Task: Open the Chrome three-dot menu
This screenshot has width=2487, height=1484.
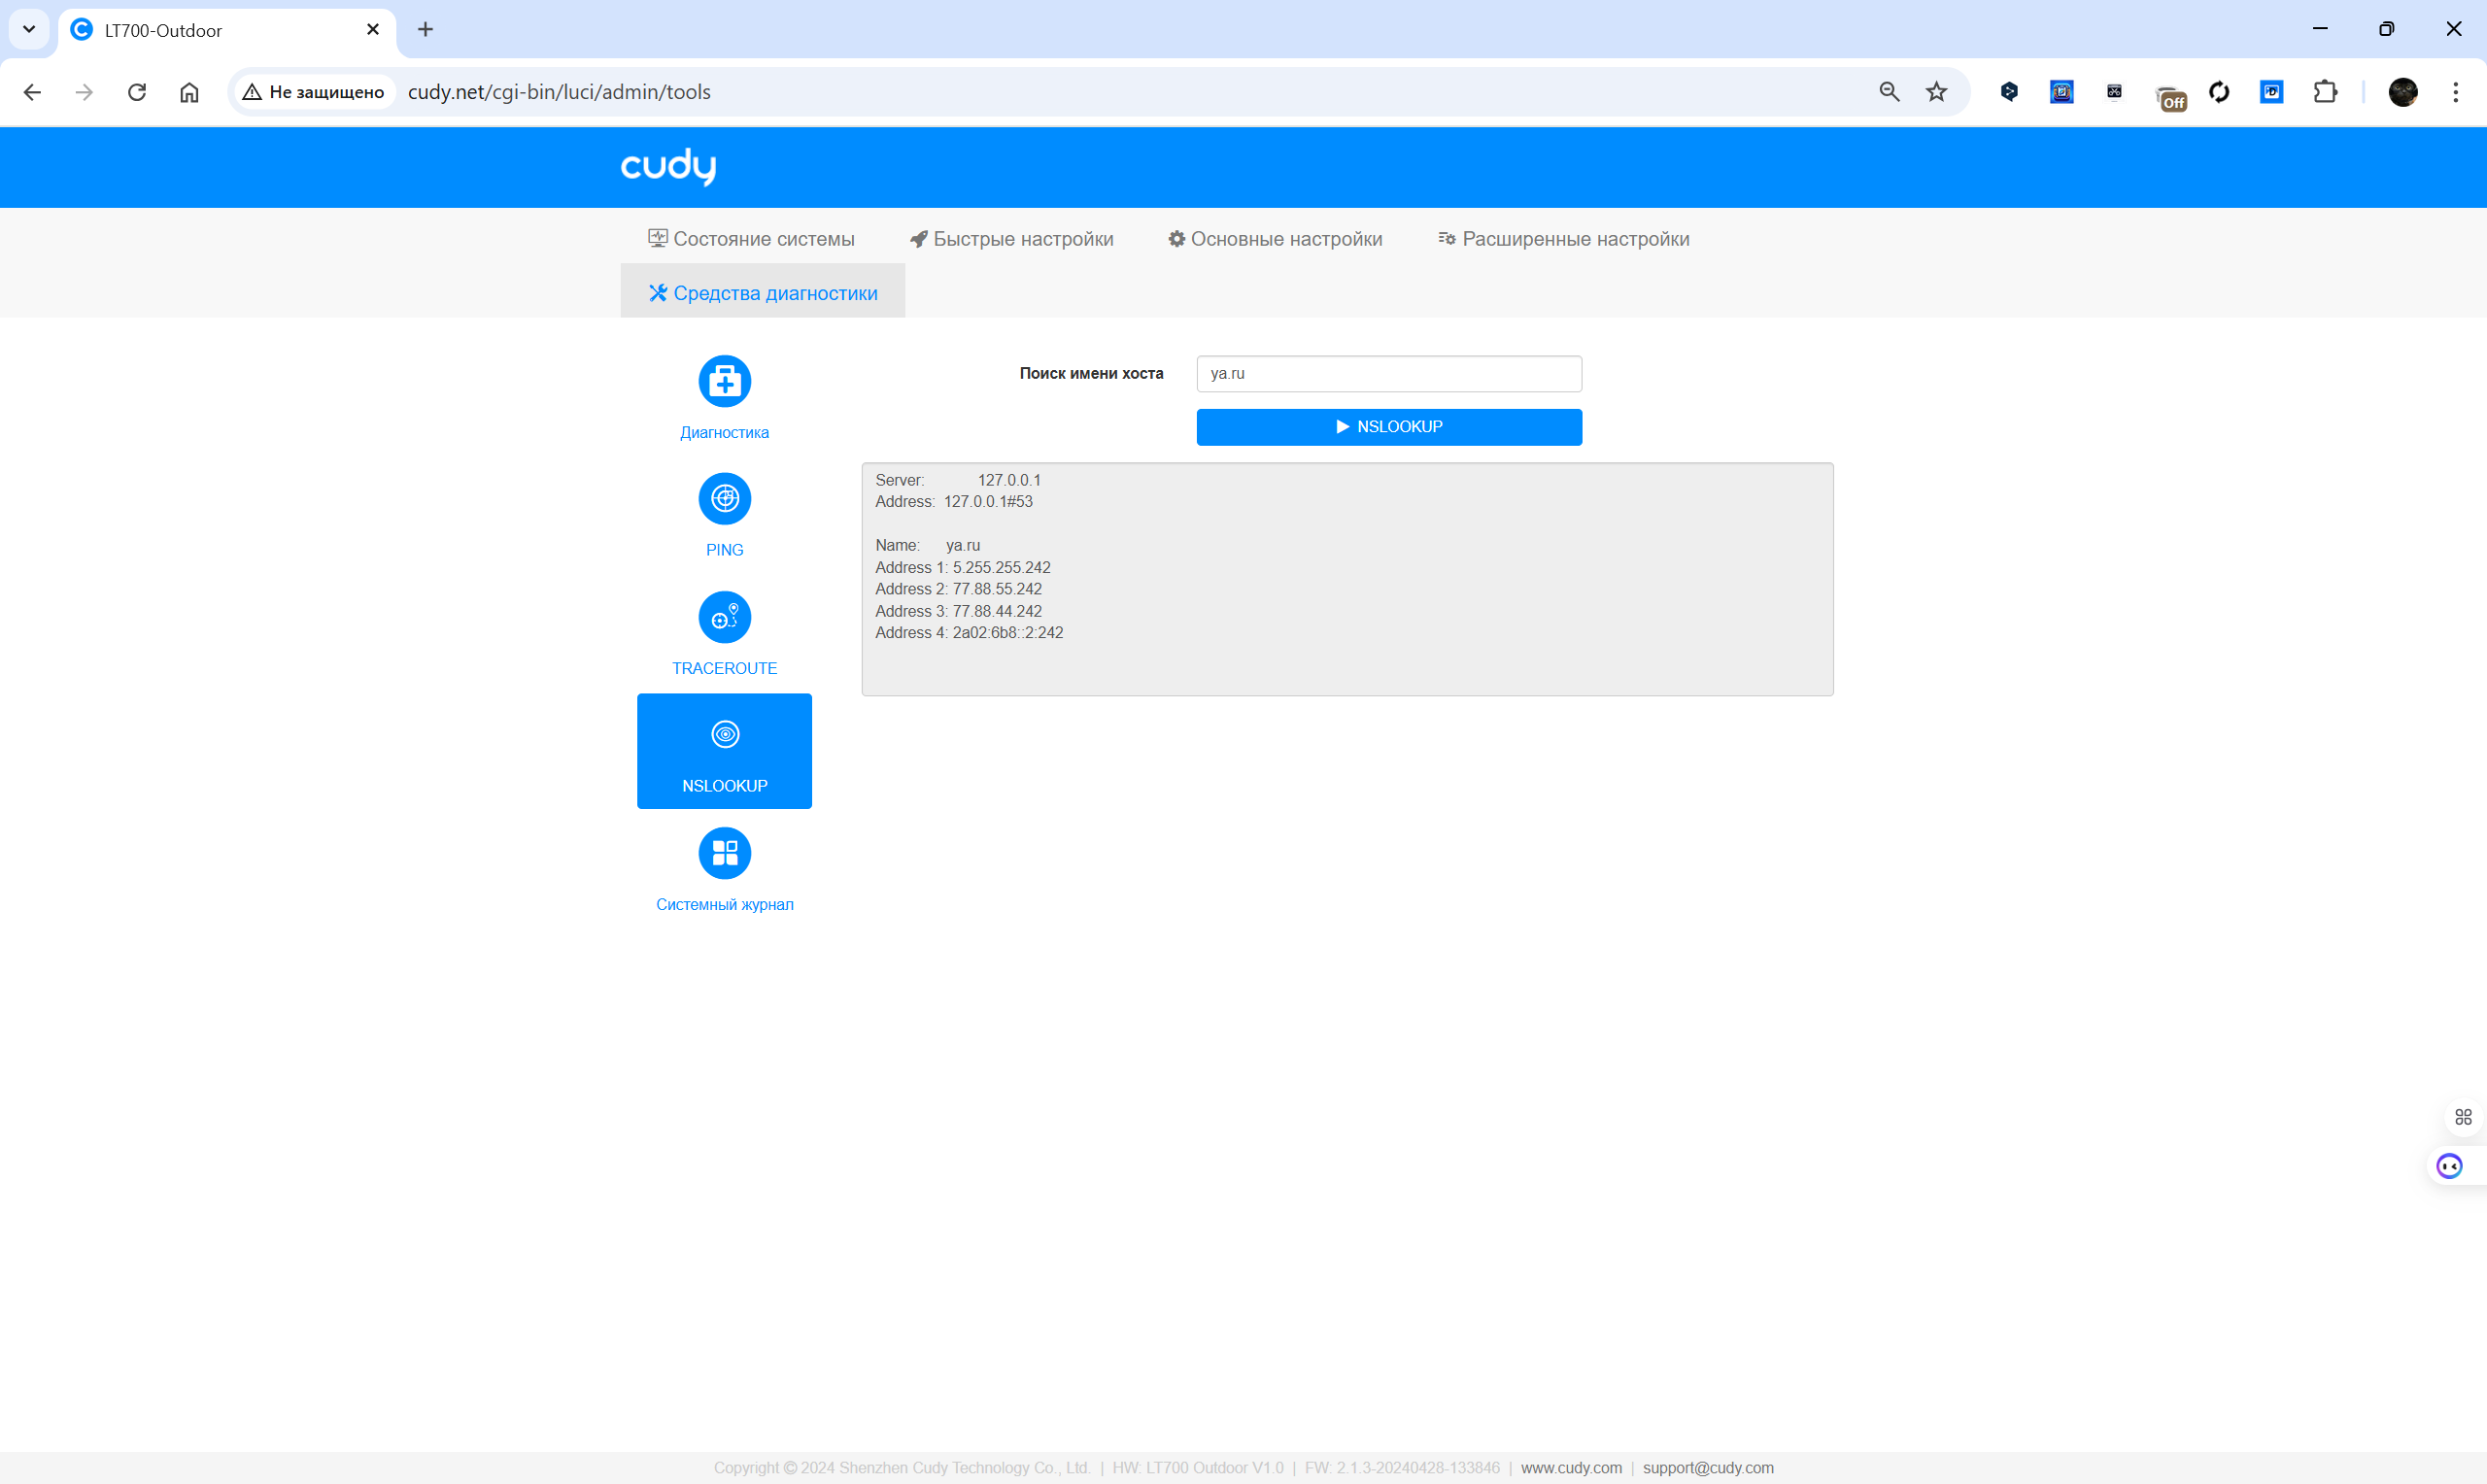Action: pos(2455,92)
